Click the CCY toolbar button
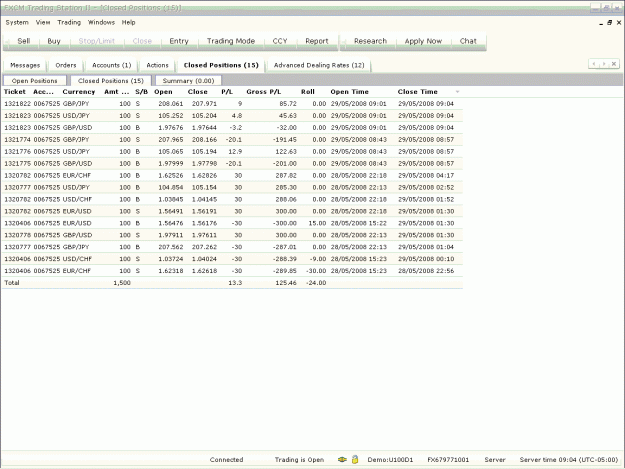Screen dimensions: 625x469 [x=280, y=41]
